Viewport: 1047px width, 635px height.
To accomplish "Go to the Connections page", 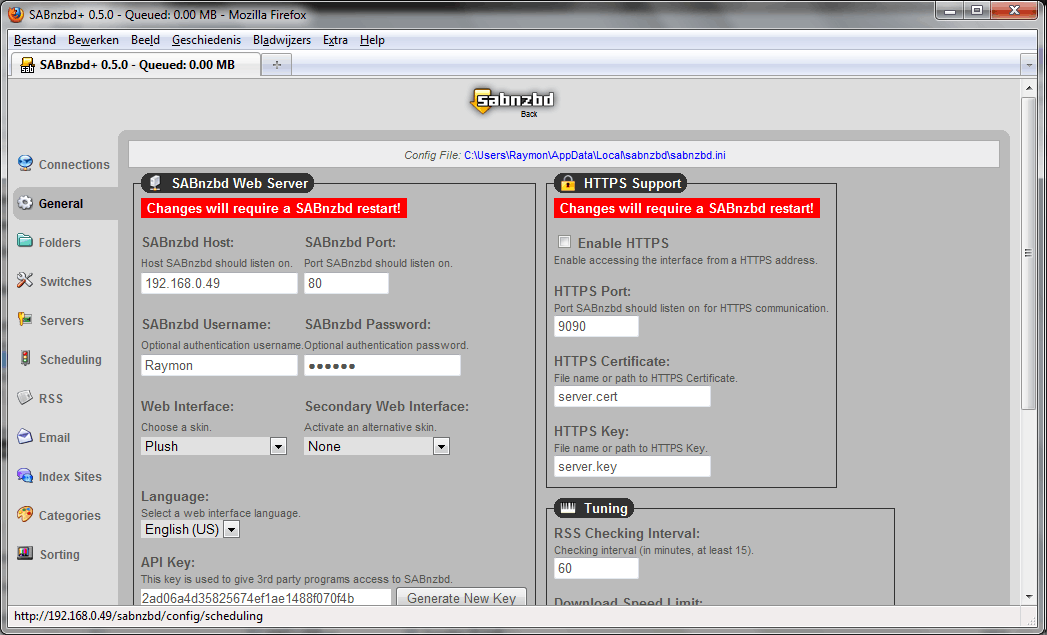I will tap(74, 164).
